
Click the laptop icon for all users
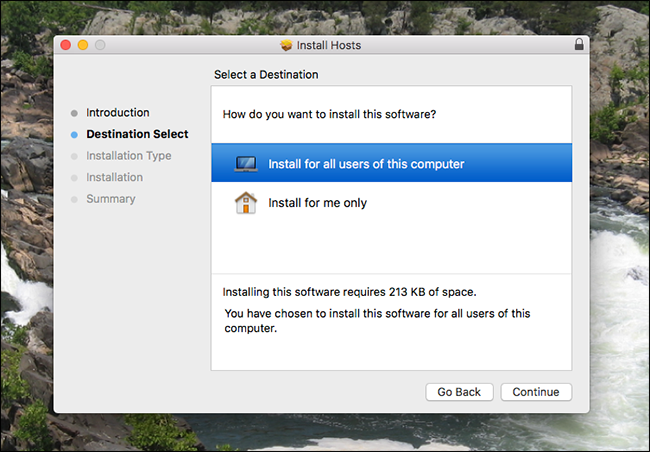tap(246, 164)
